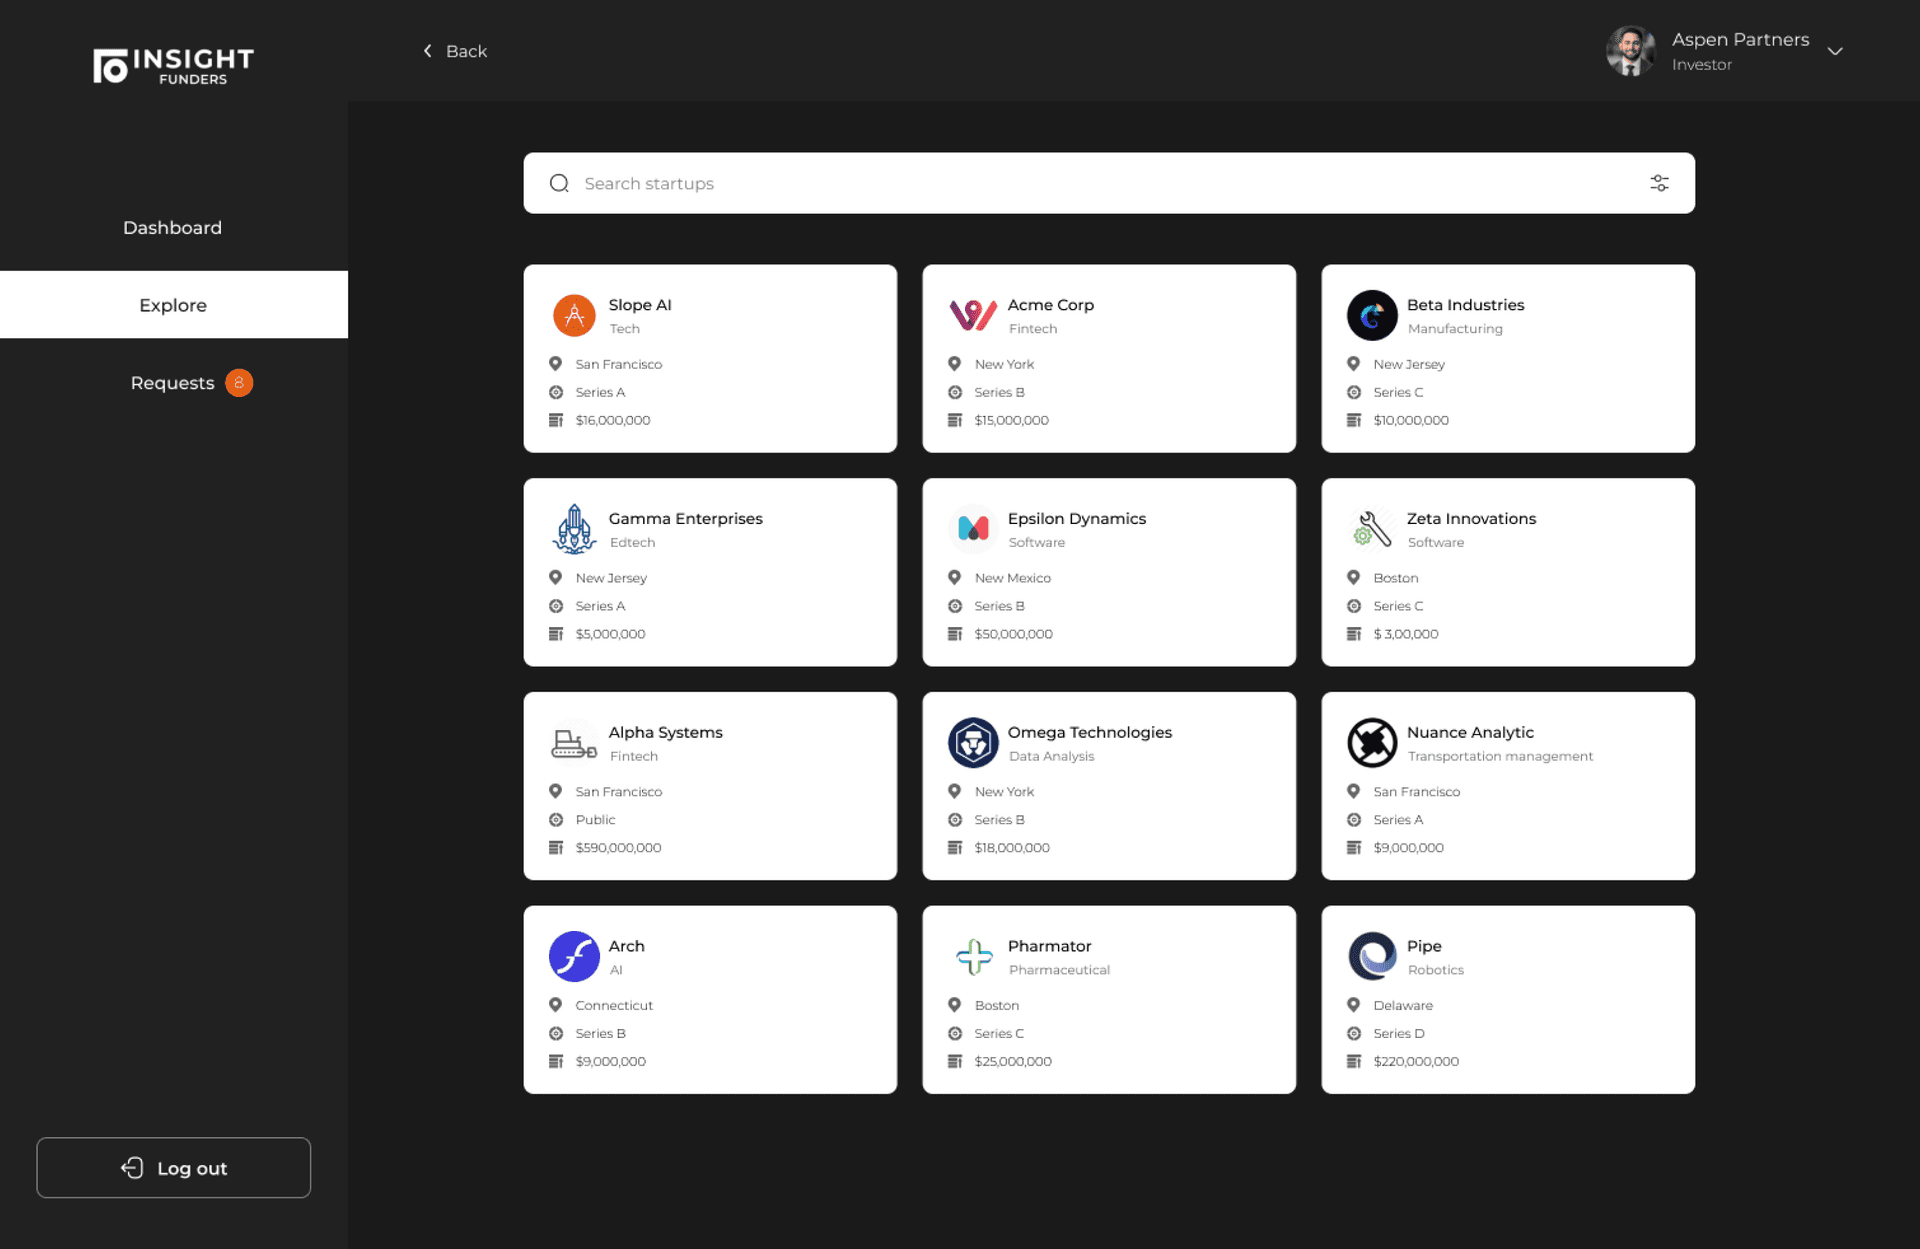
Task: Open the search filter settings icon
Action: coord(1659,183)
